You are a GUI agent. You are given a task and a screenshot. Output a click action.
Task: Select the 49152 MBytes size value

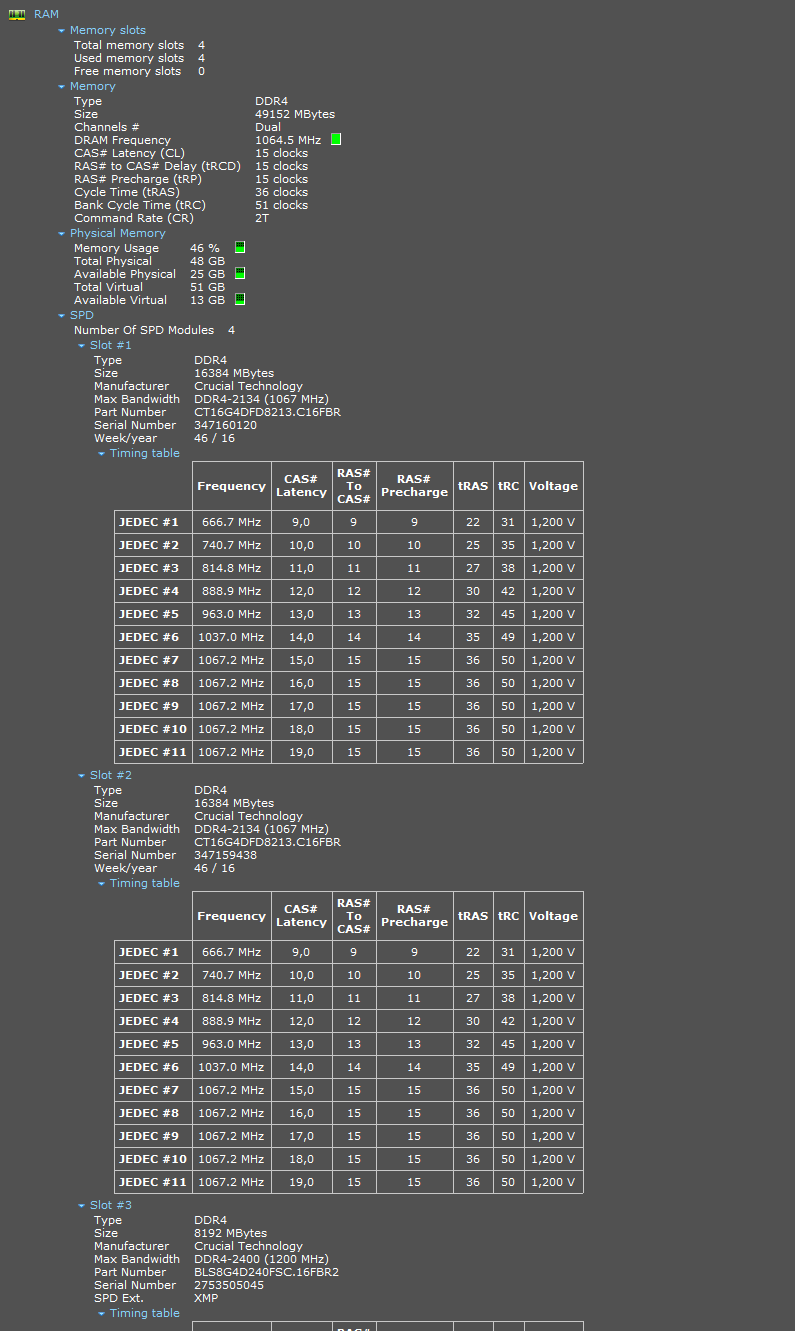pyautogui.click(x=295, y=114)
